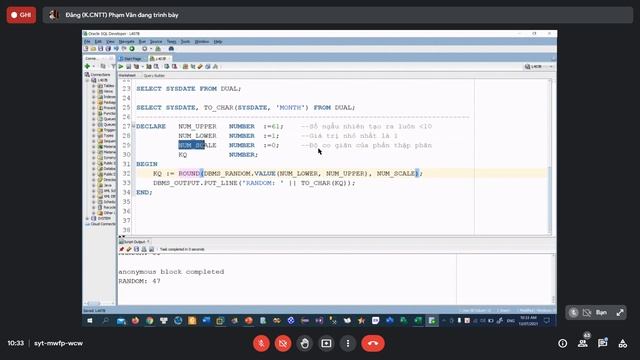Click the Open folder icon in main toolbar

click(93, 49)
